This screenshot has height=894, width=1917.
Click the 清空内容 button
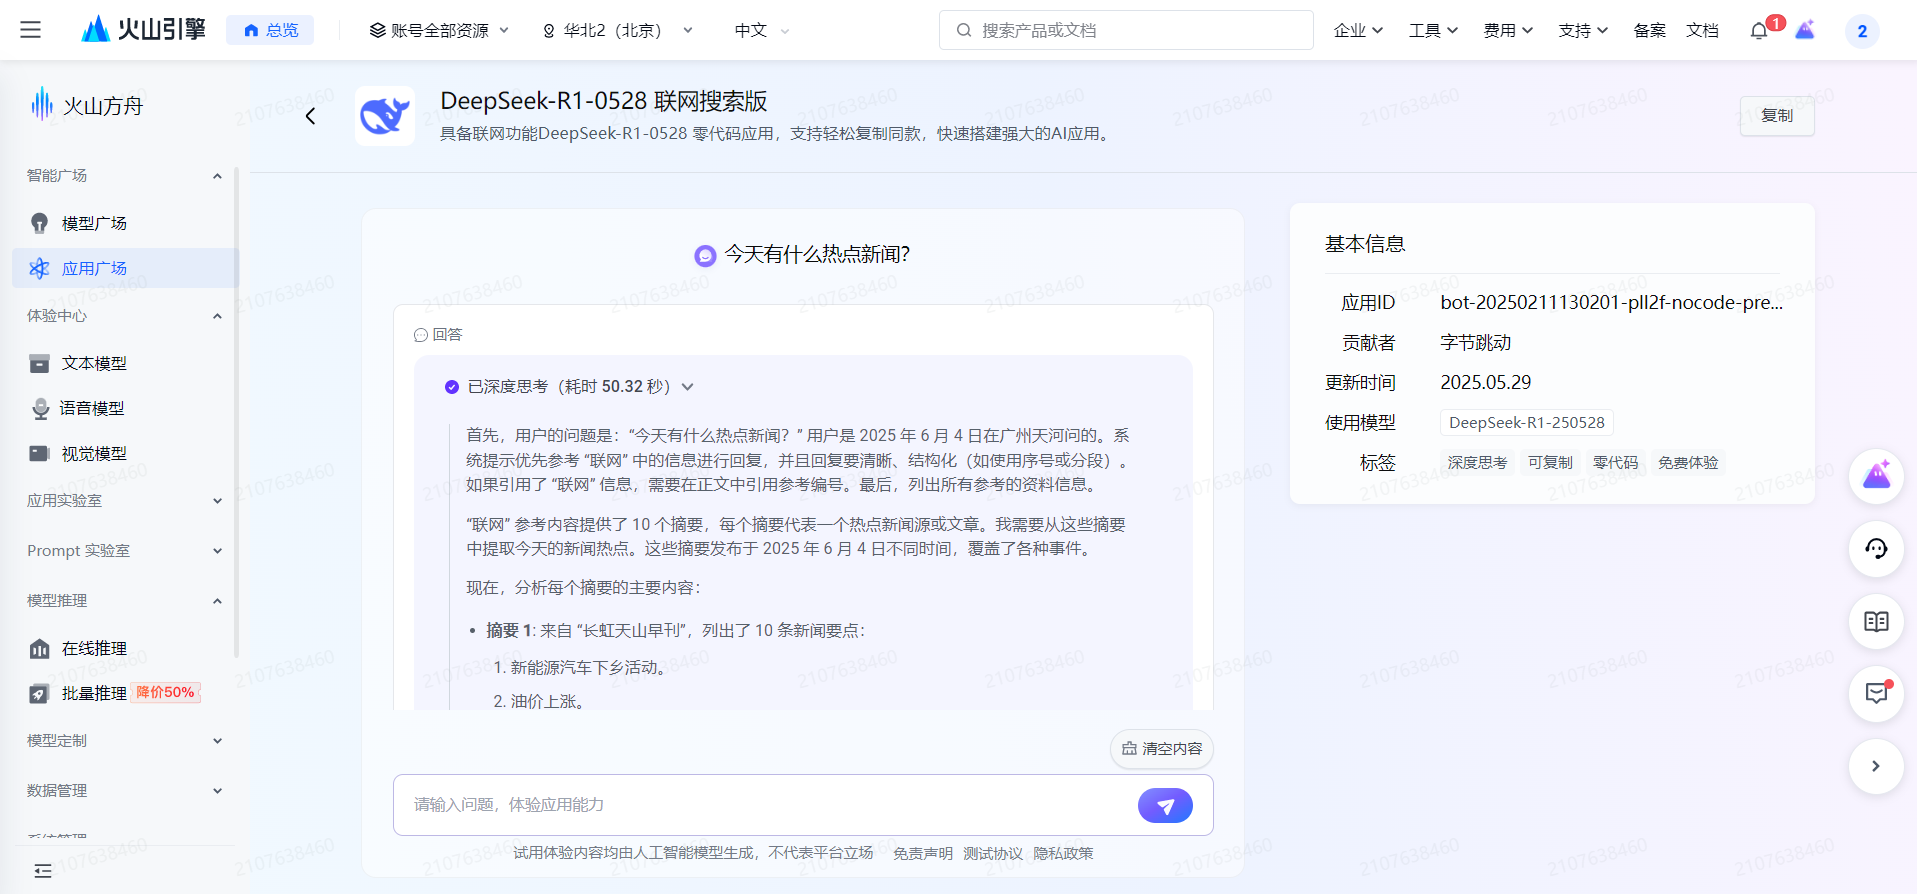point(1162,749)
